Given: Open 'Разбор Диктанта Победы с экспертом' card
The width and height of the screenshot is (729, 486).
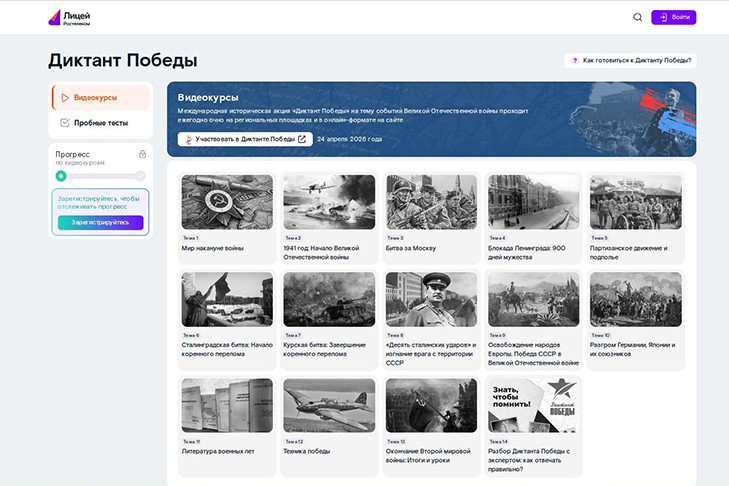Looking at the screenshot, I should pyautogui.click(x=533, y=420).
